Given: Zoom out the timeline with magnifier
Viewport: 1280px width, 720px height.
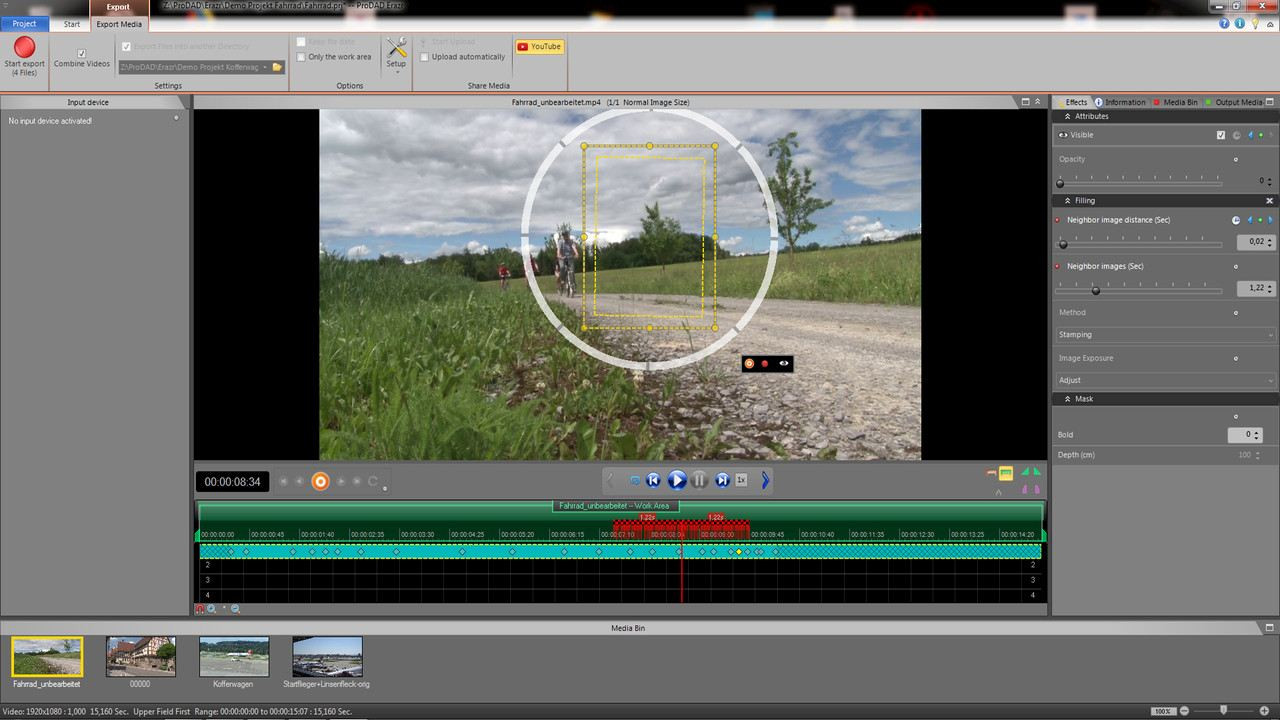Looking at the screenshot, I should (x=235, y=608).
